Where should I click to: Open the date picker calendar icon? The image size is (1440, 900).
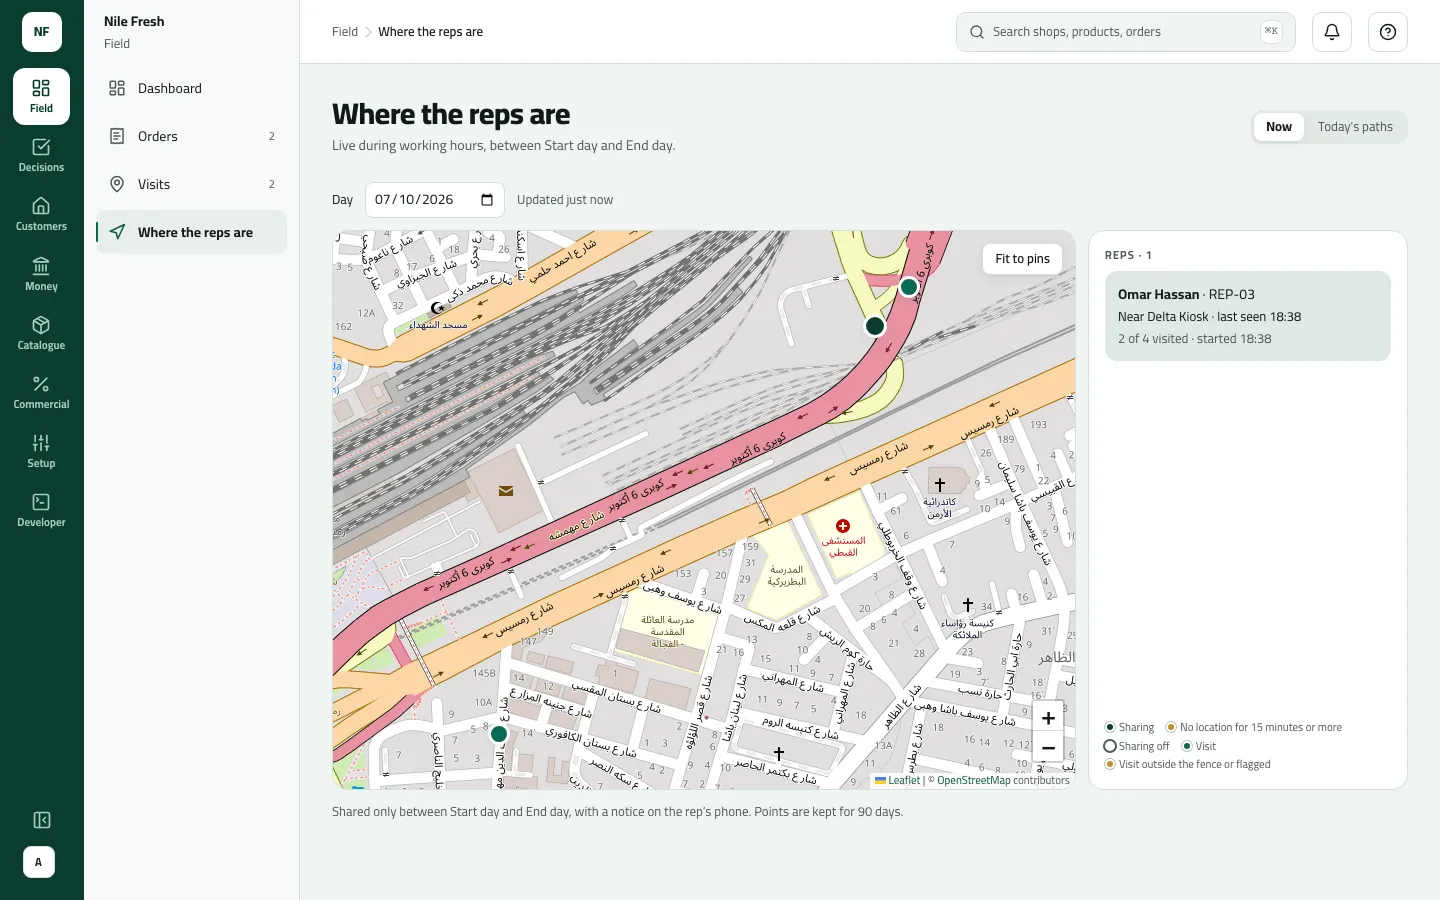[487, 200]
